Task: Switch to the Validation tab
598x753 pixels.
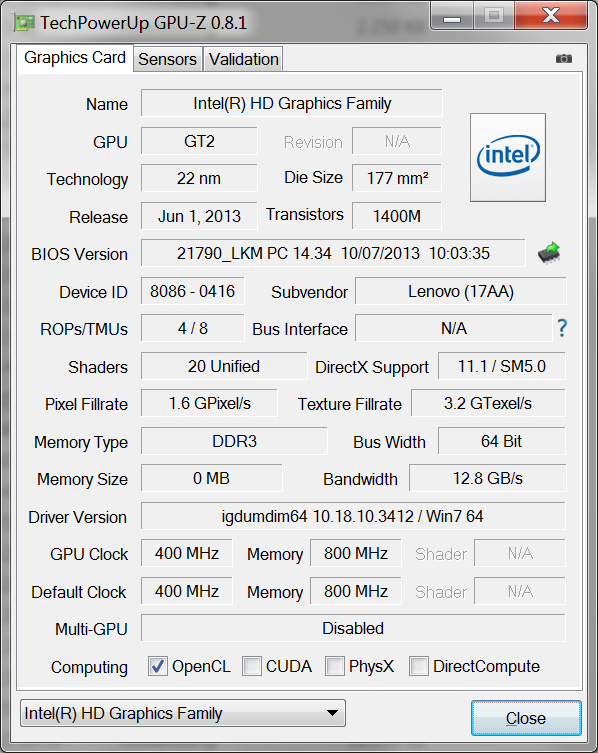Action: point(244,59)
